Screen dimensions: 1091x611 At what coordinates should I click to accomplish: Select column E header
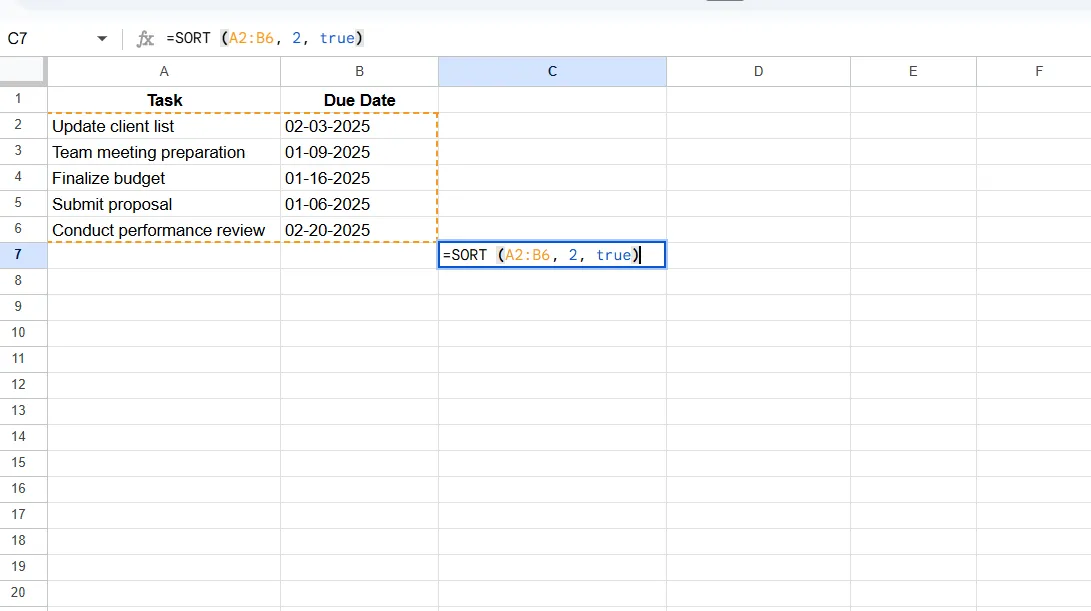[913, 71]
